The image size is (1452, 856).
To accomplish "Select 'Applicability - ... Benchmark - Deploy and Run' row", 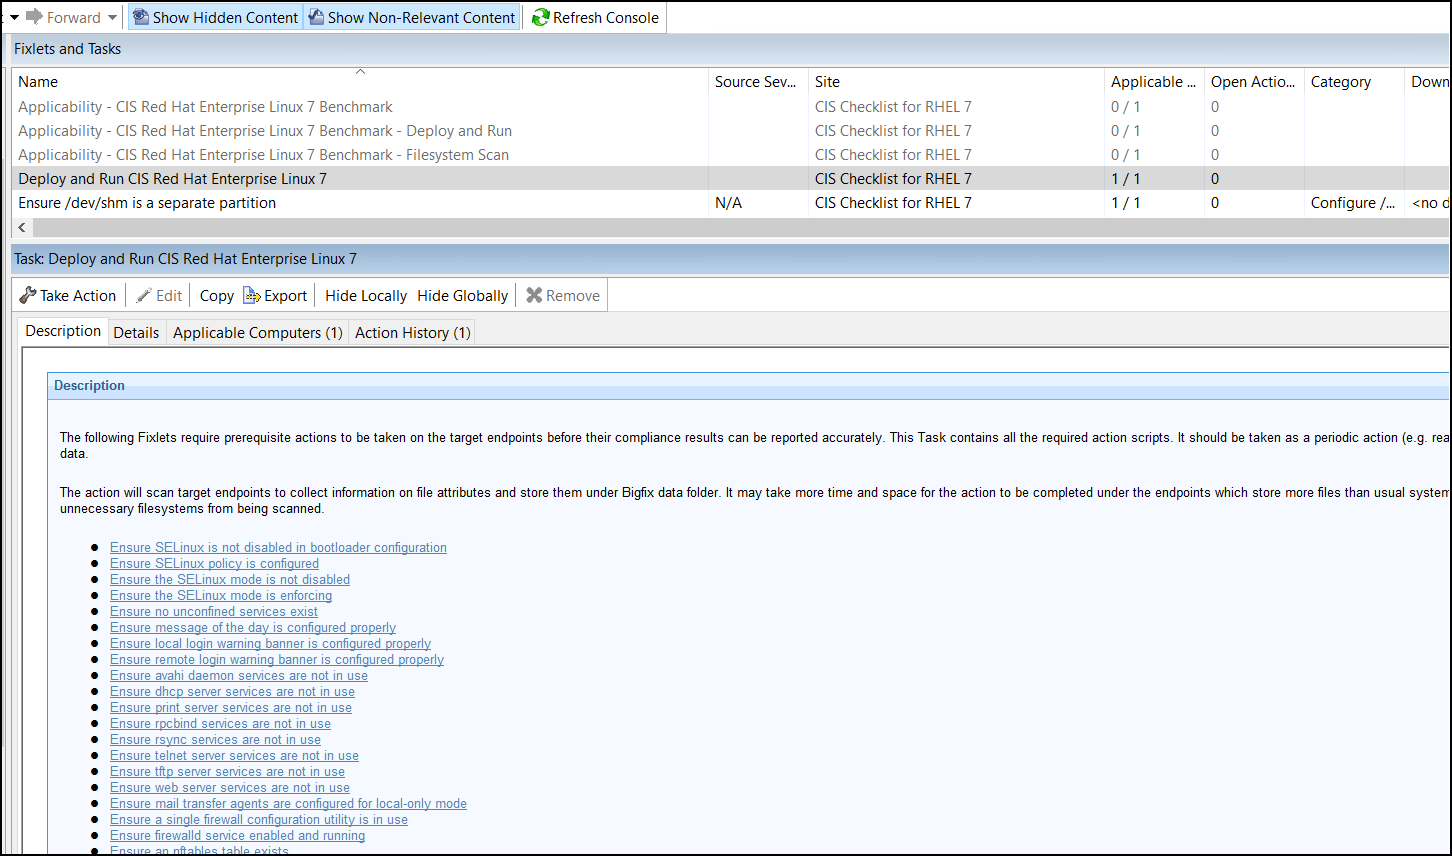I will (730, 131).
